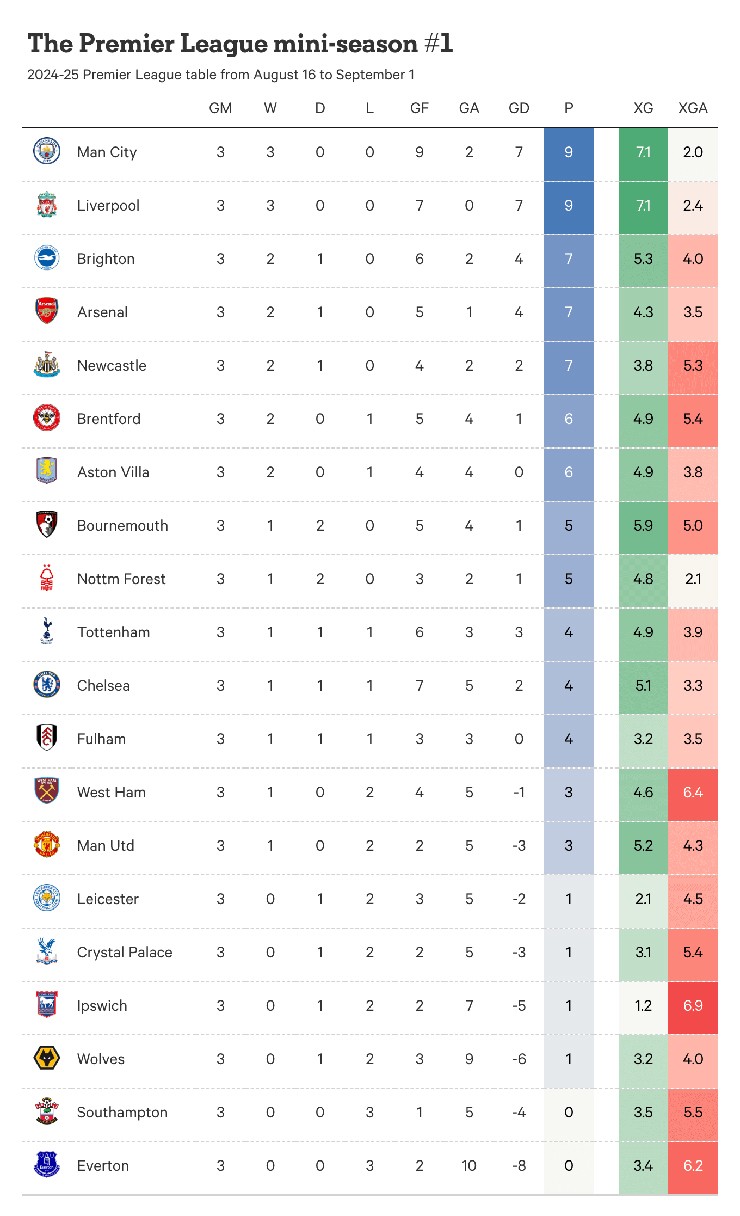Click Liverpool's blue 9 points cell
The image size is (740, 1216).
[568, 205]
